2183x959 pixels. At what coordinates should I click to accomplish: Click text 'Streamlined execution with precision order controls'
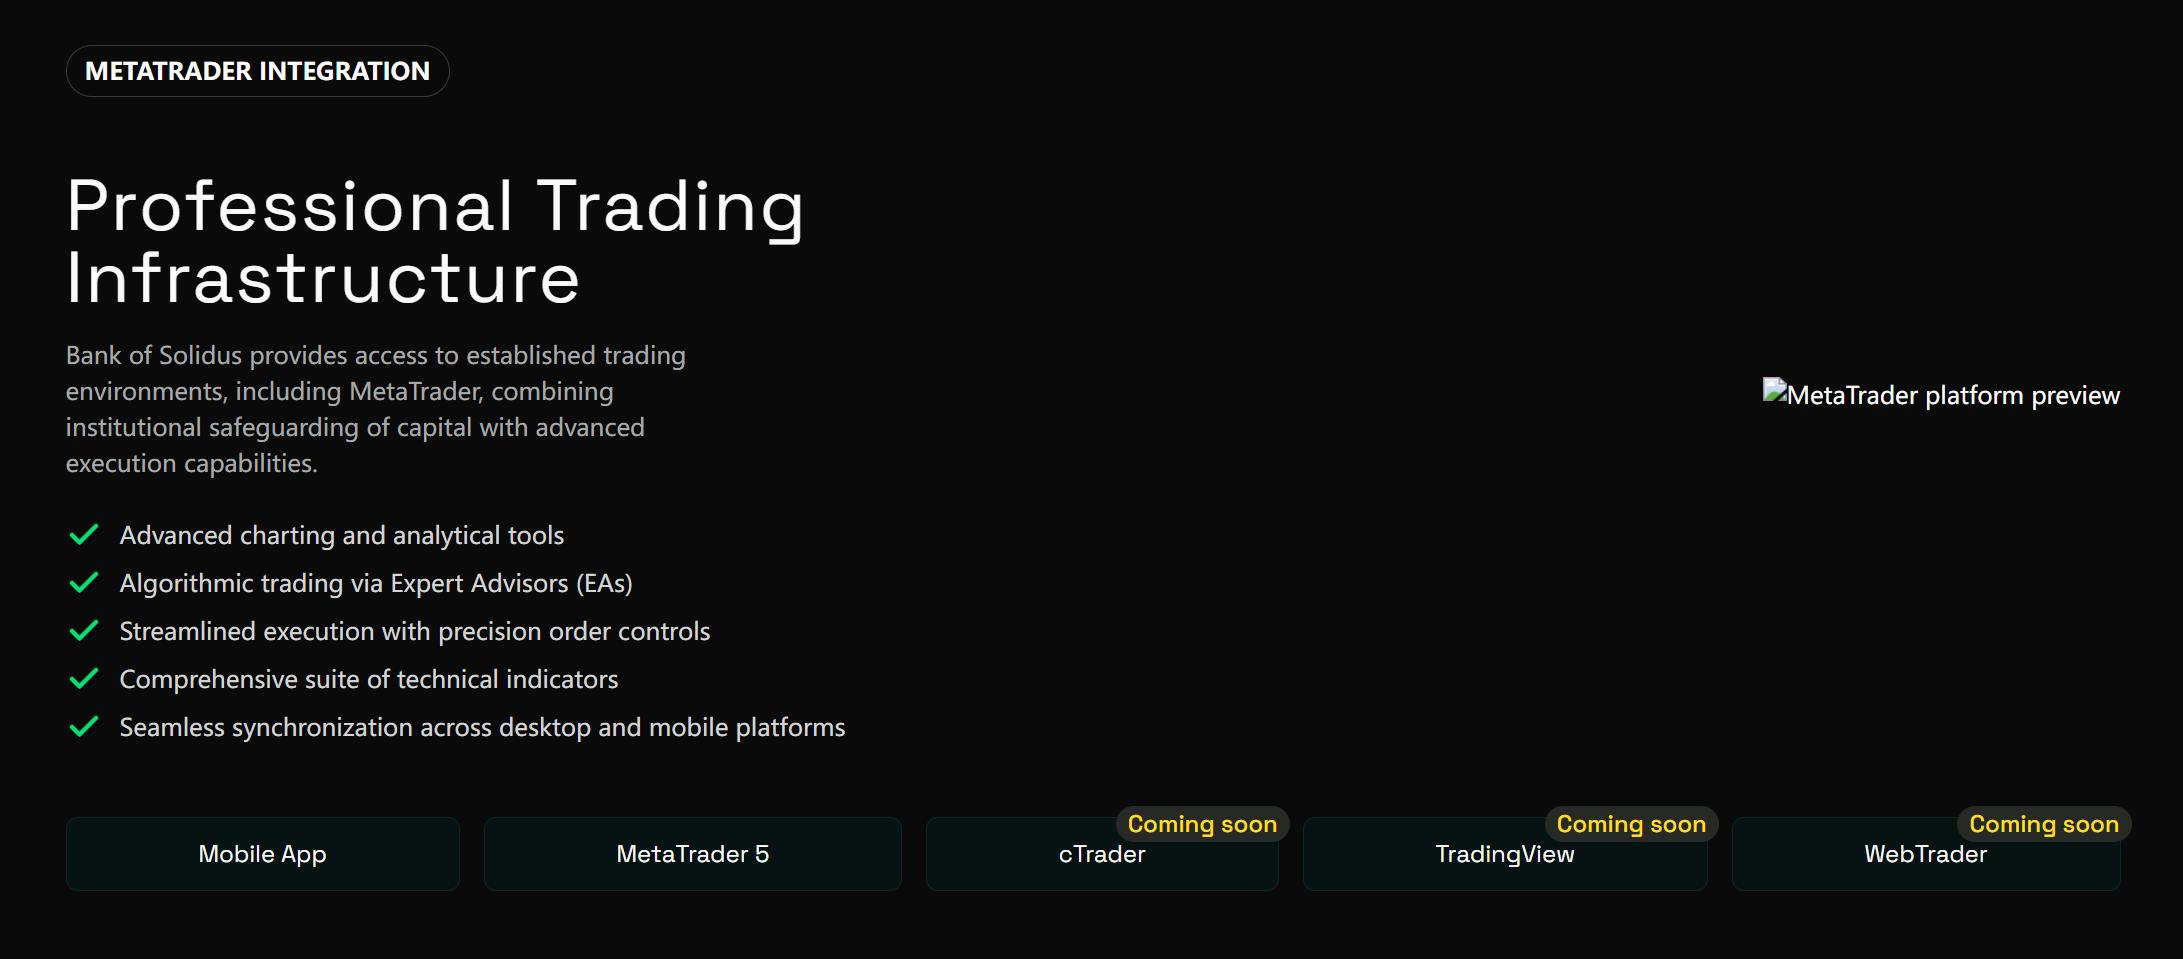click(x=415, y=631)
